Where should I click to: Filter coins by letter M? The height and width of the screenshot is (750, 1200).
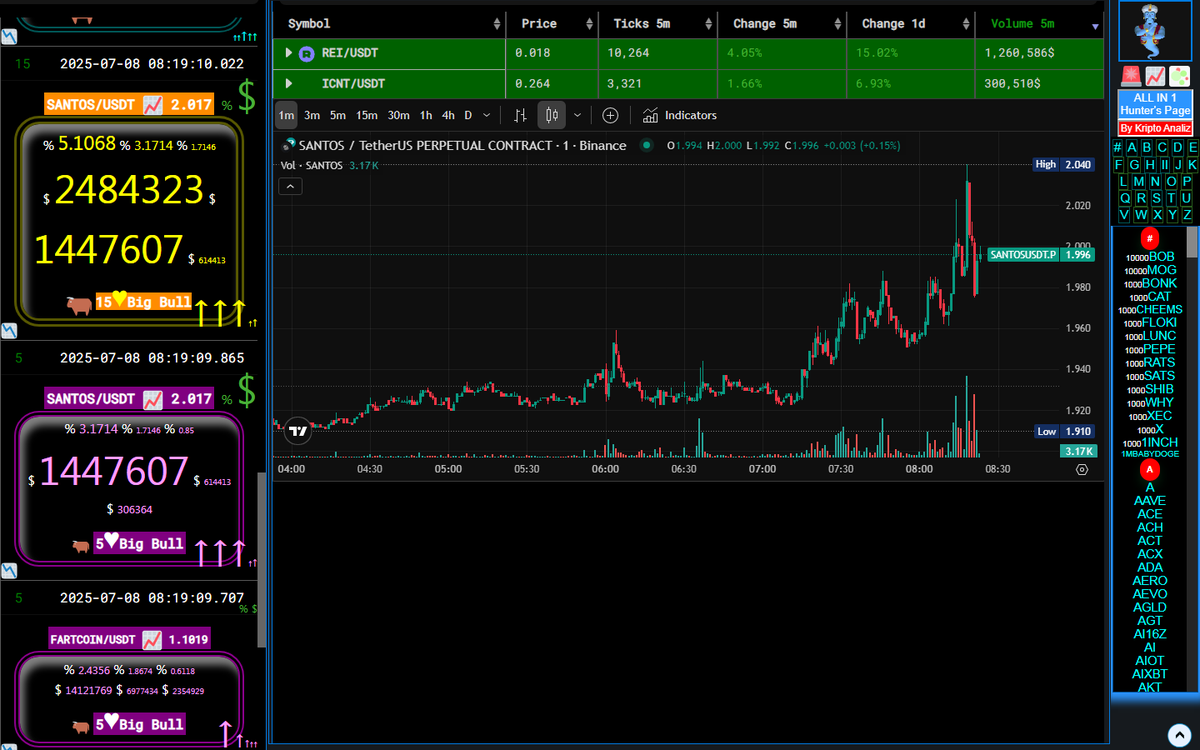tap(1140, 181)
